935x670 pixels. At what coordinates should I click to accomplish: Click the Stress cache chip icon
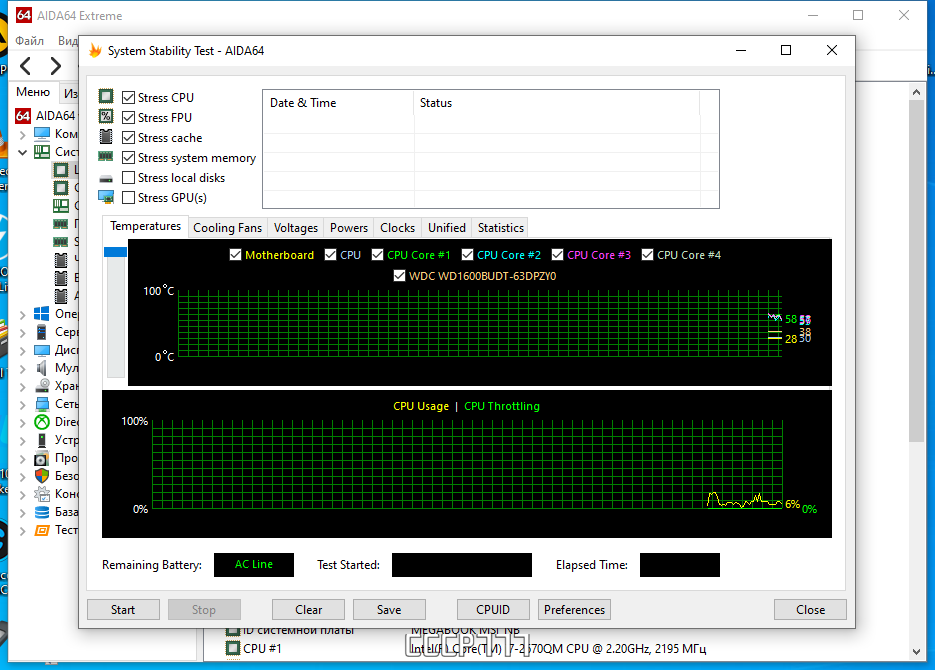[106, 137]
